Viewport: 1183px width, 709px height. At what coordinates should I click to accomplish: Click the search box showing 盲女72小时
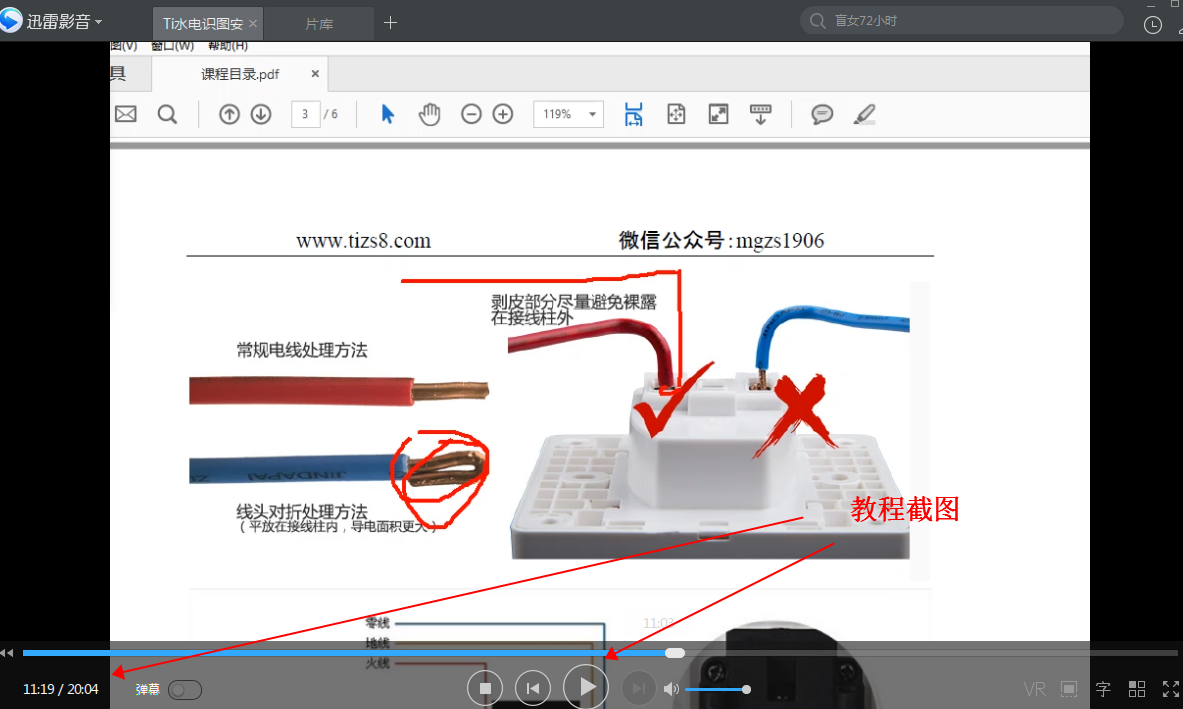(x=961, y=21)
